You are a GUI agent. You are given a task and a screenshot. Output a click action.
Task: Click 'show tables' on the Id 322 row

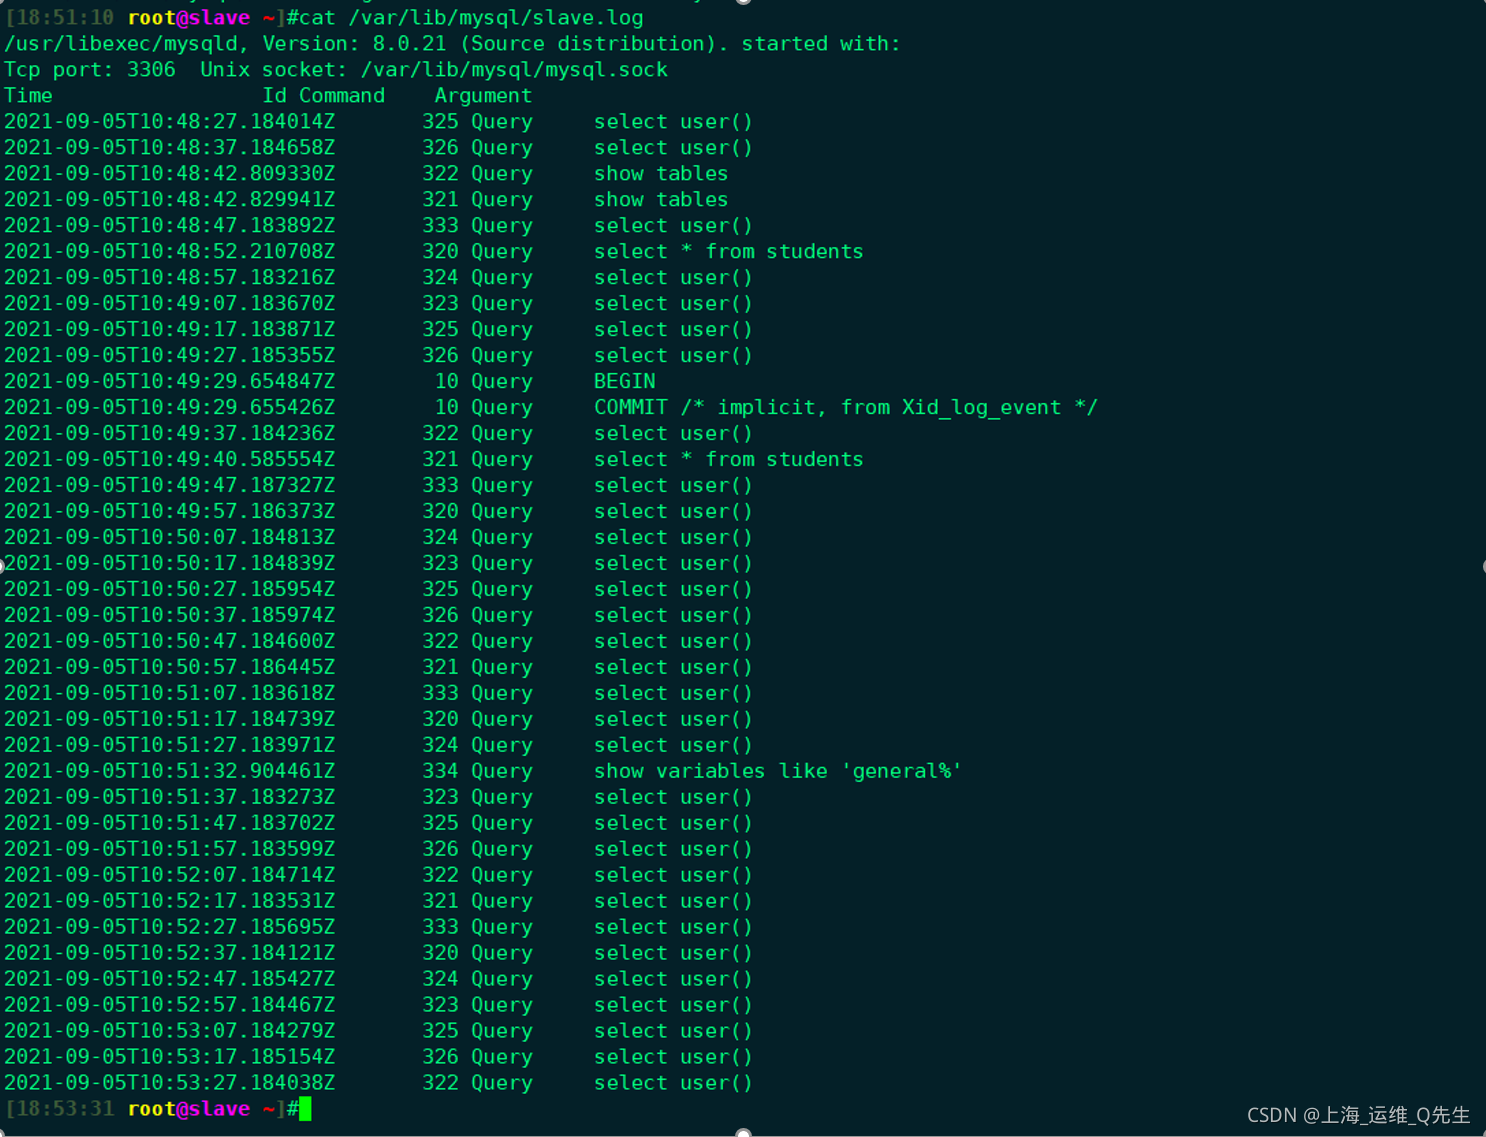pos(661,174)
